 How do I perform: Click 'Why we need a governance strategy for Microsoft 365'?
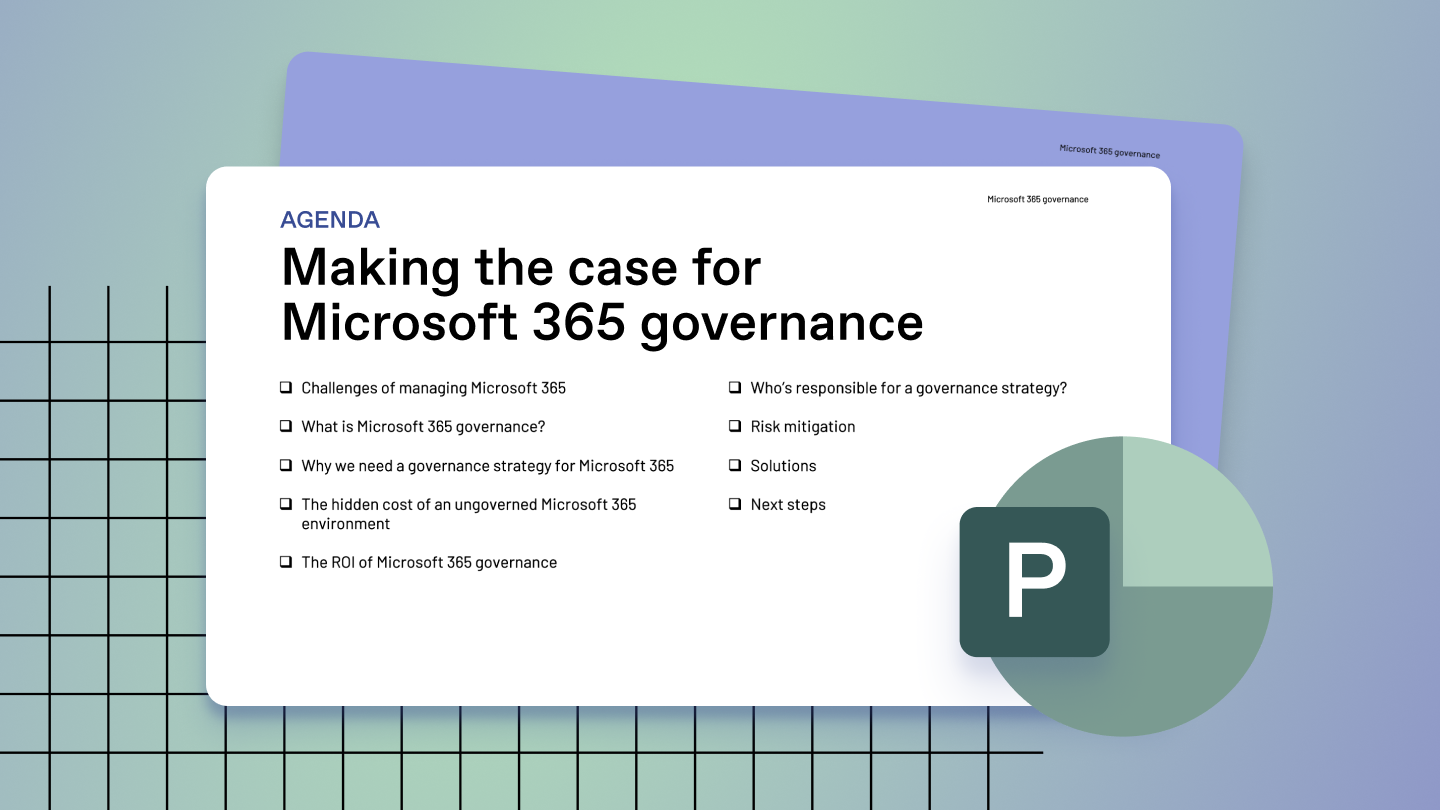tap(488, 466)
